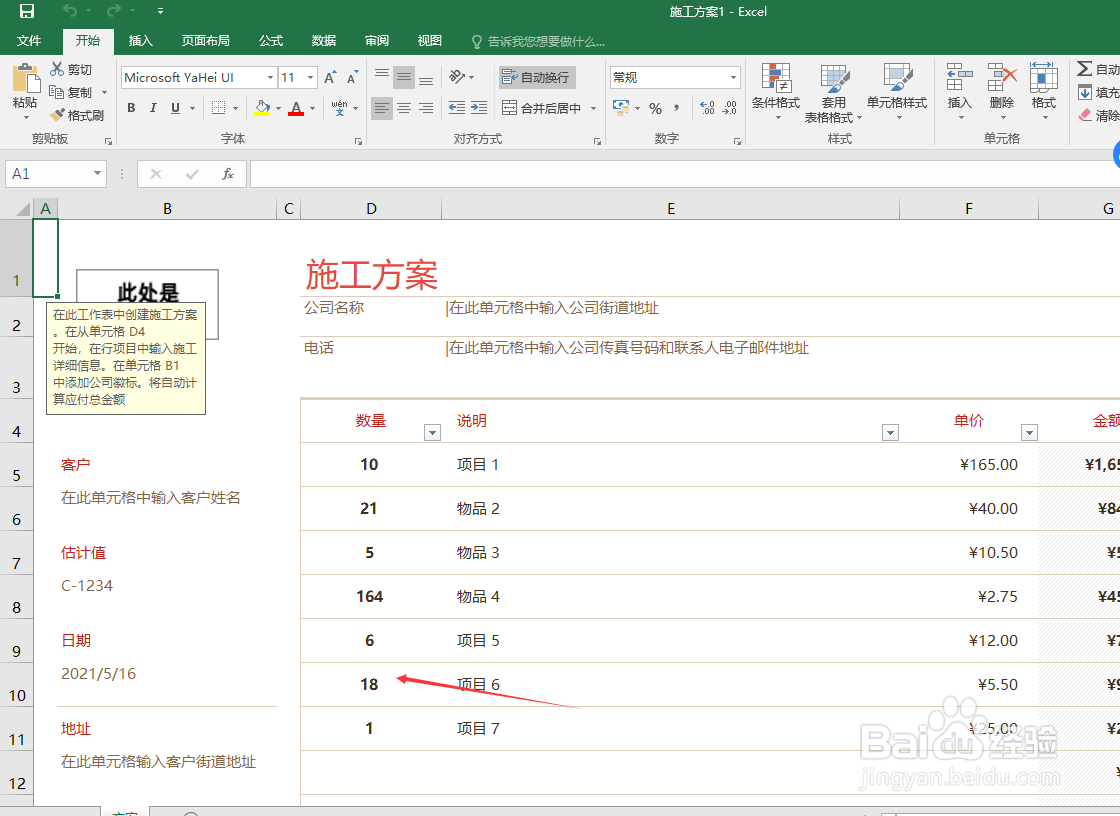Click the text orientation icon
The width and height of the screenshot is (1120, 816).
tap(457, 76)
